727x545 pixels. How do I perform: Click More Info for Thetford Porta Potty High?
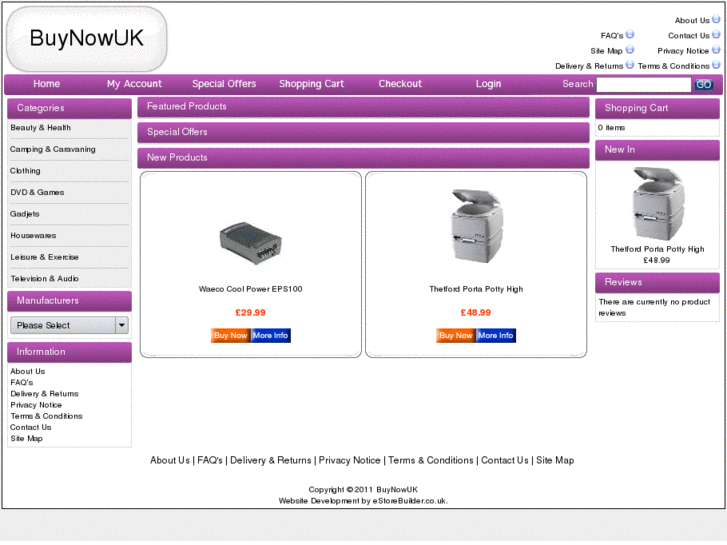tap(496, 335)
